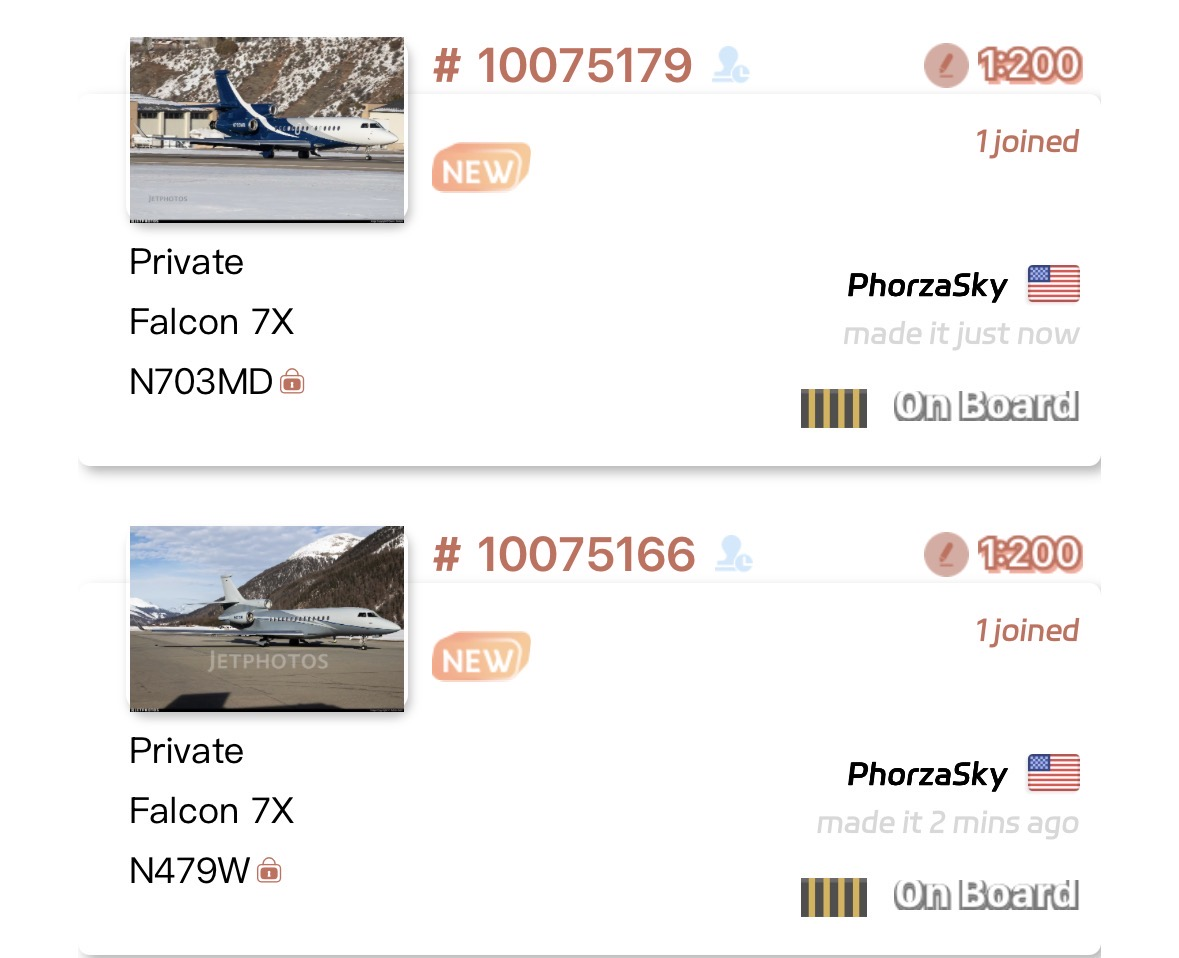Image resolution: width=1179 pixels, height=958 pixels.
Task: Click the lock icon beside N703MD
Action: point(292,381)
